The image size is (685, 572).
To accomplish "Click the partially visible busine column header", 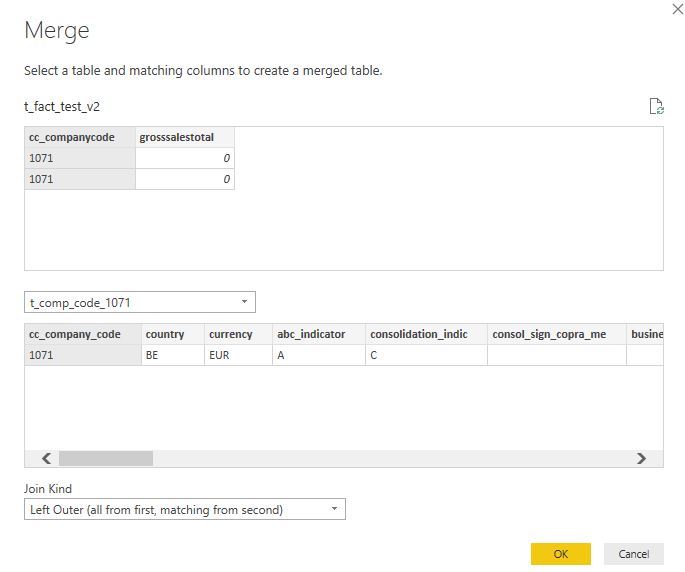I will 645,334.
